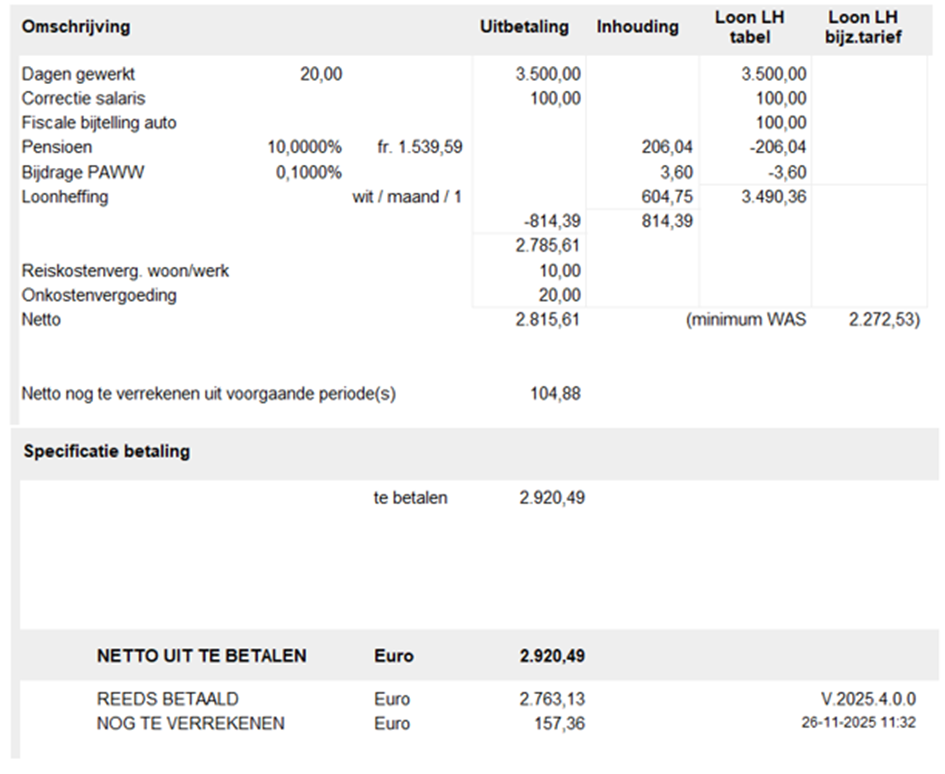Select the Uitbetaling column header

(x=524, y=27)
